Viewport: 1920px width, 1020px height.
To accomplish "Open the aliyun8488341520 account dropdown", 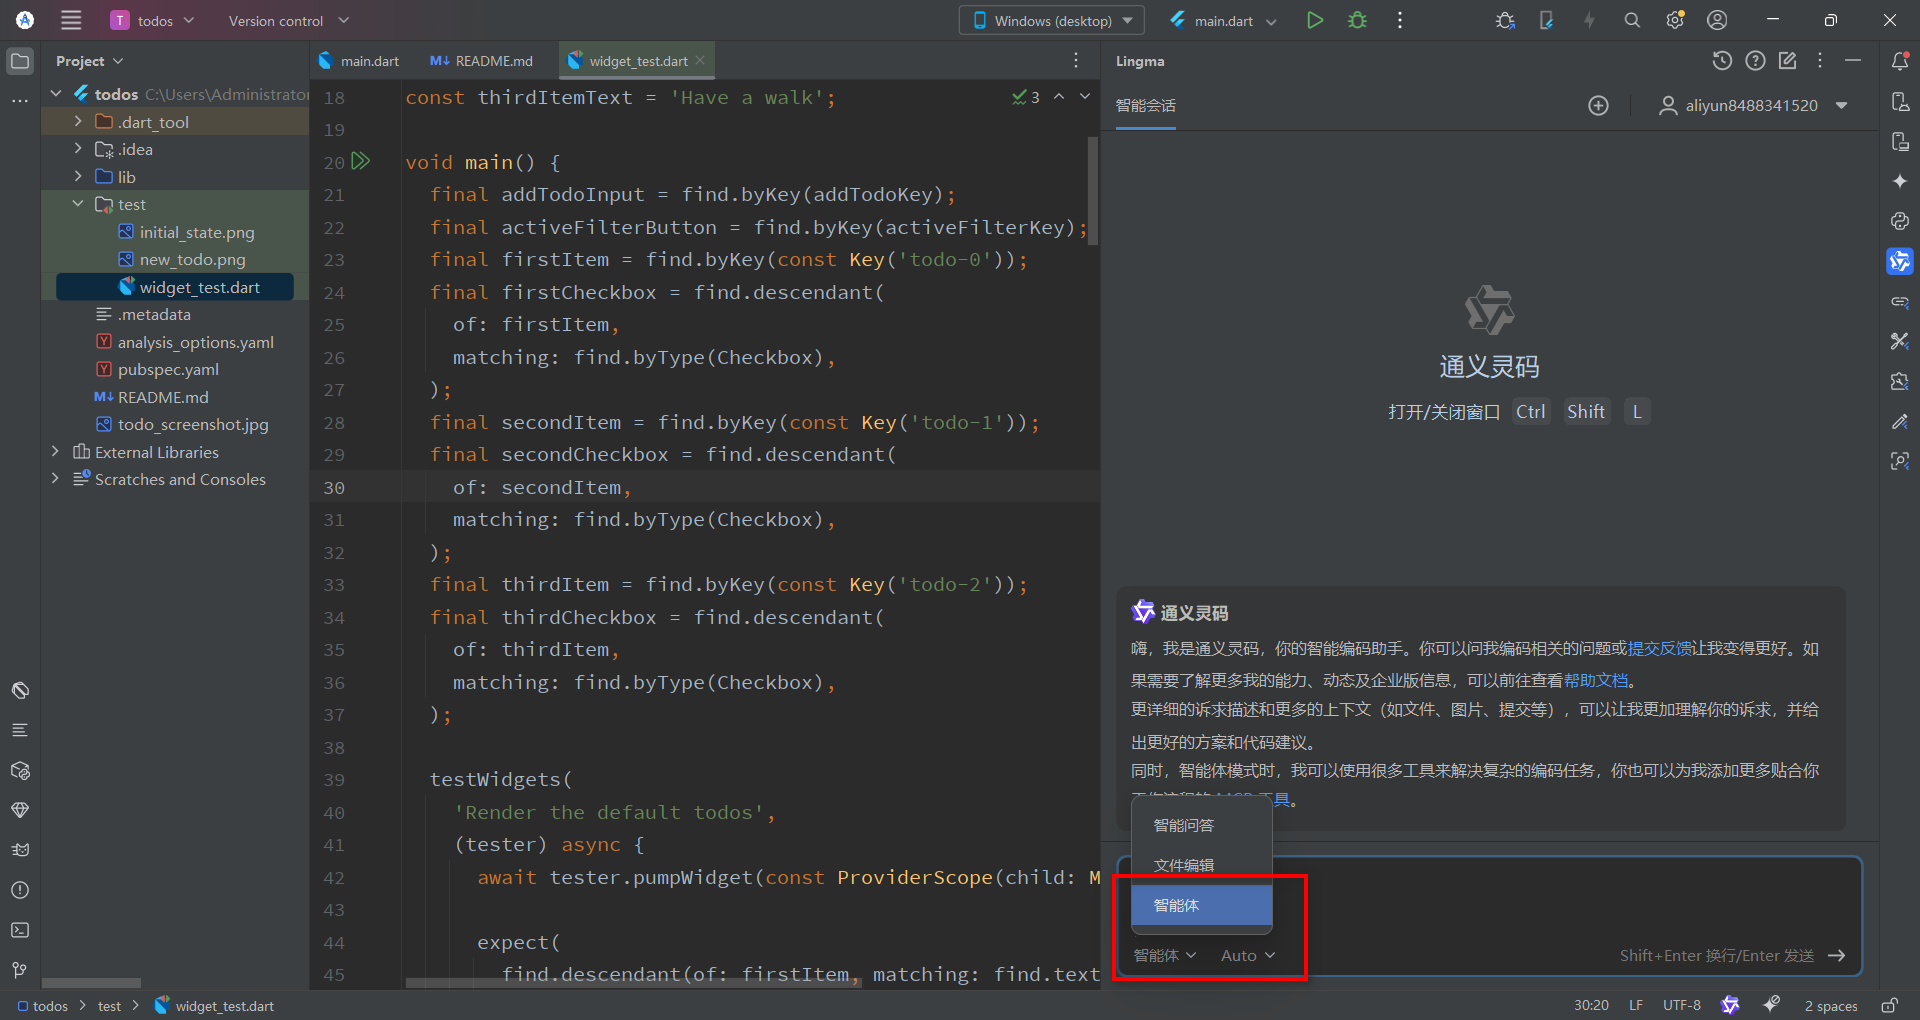I will pyautogui.click(x=1753, y=106).
